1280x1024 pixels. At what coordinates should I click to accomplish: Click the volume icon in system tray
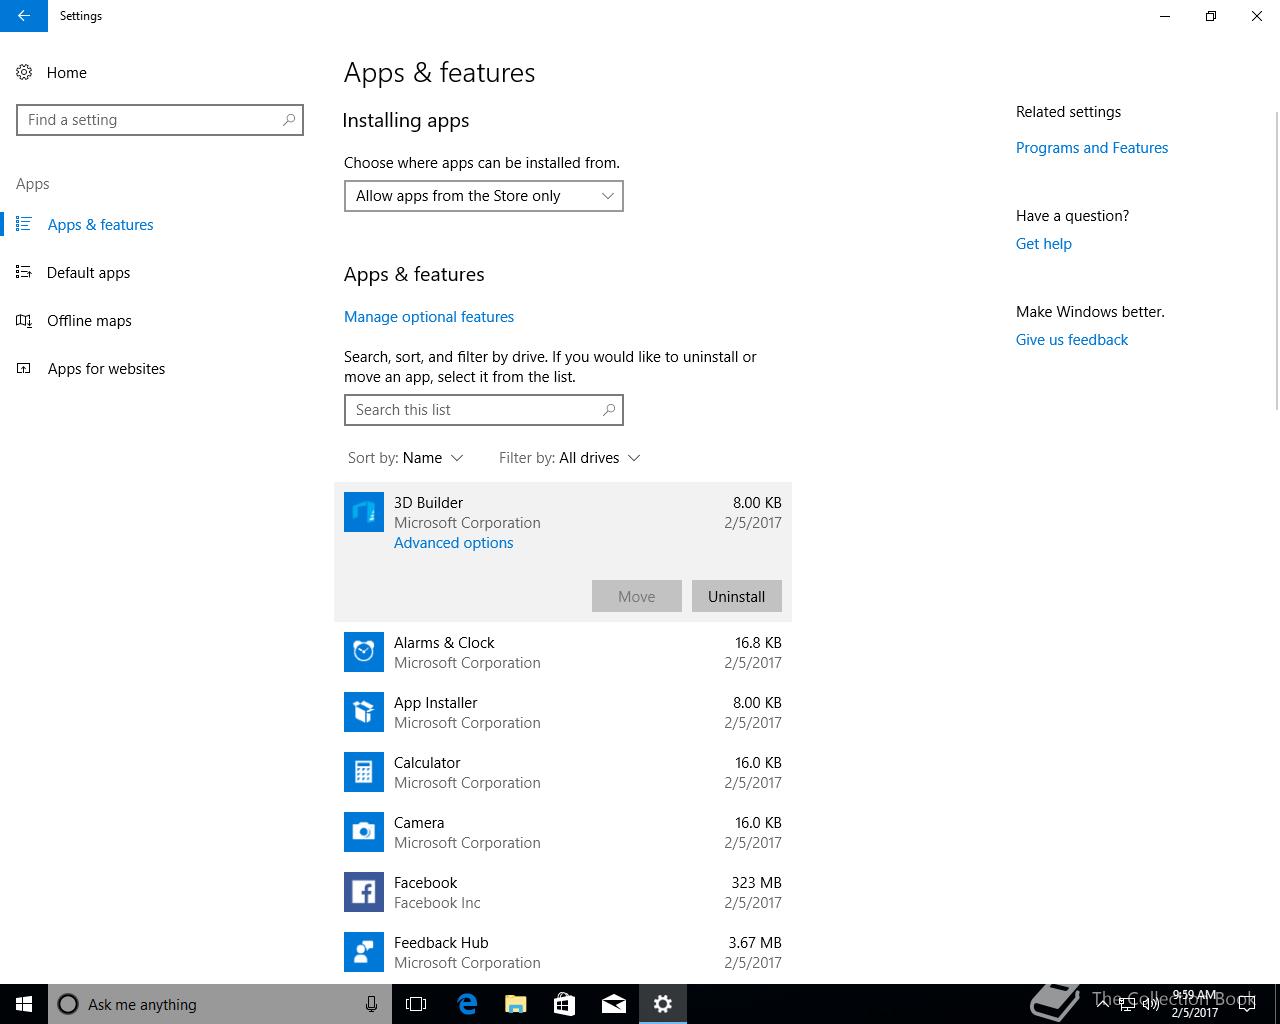coord(1151,1004)
